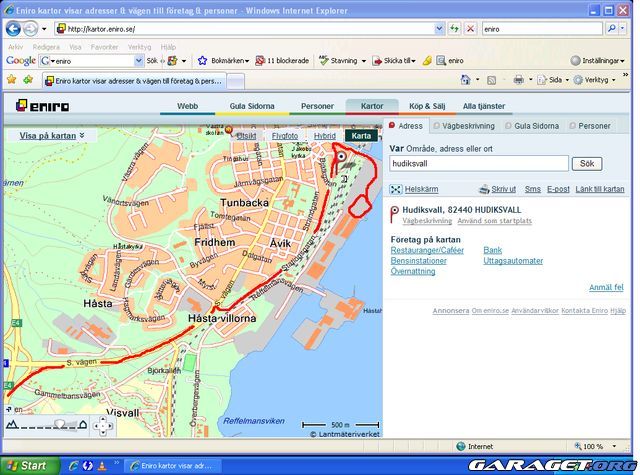Select the Gula Sidorna top navigation tab
The width and height of the screenshot is (640, 475).
click(x=252, y=105)
